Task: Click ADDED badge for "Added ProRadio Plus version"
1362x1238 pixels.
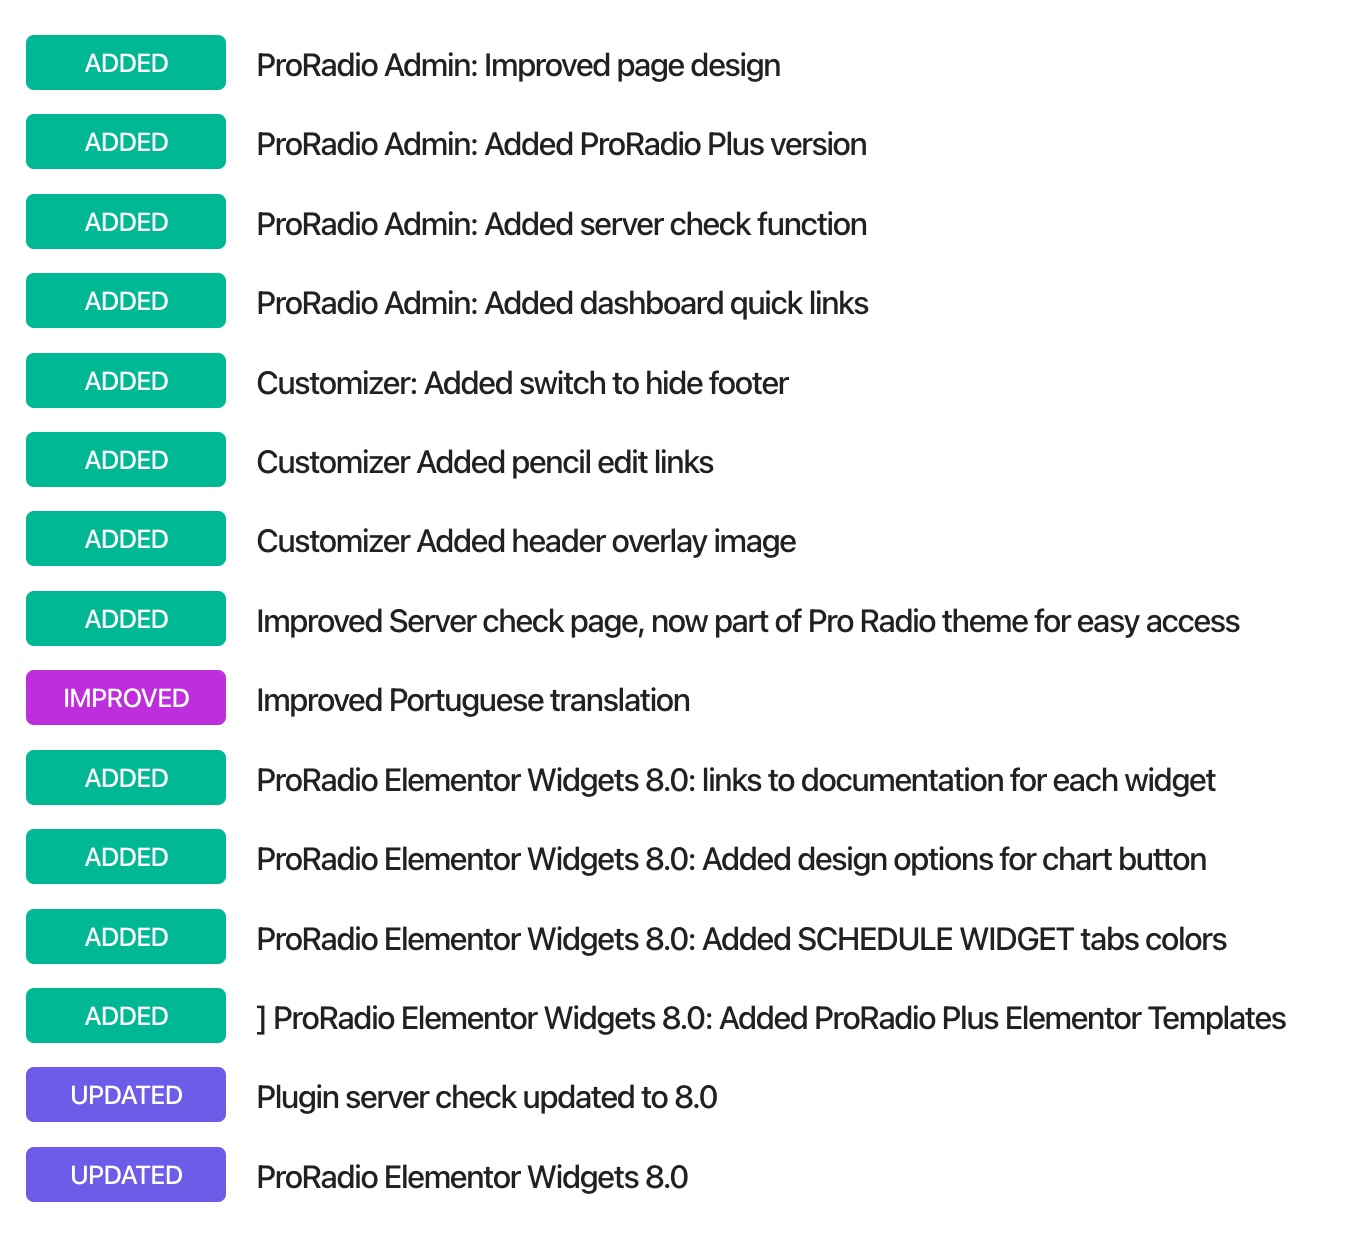Action: (126, 142)
